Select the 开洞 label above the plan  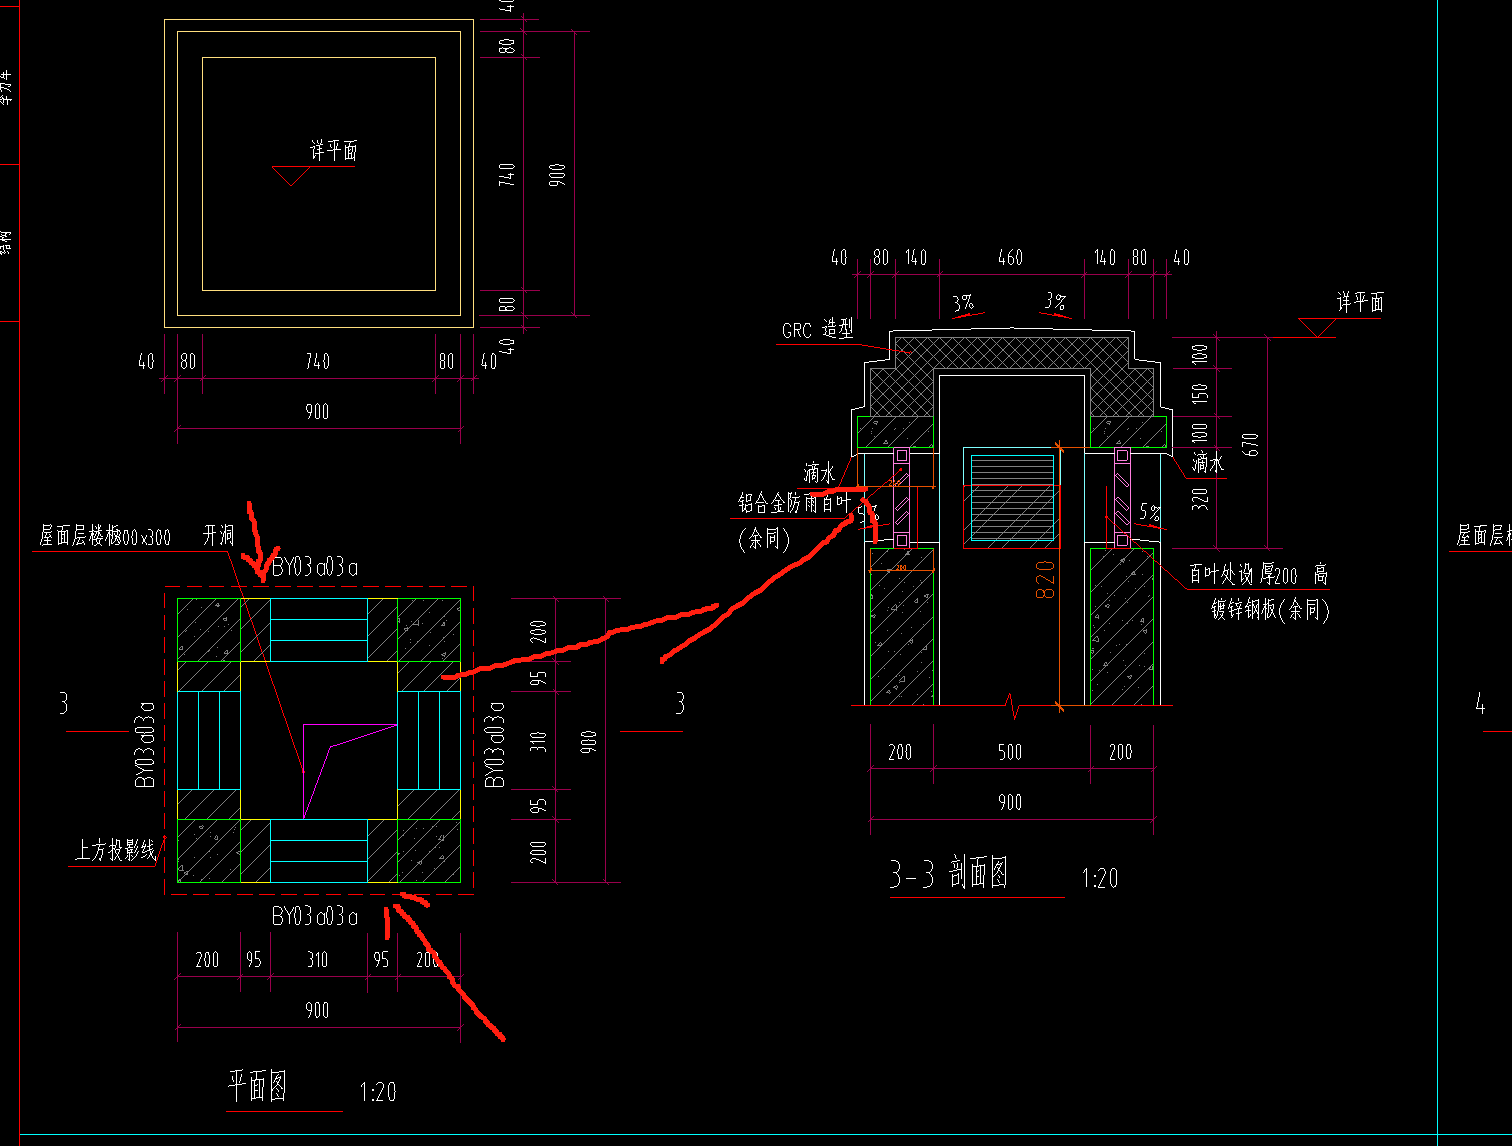click(219, 536)
